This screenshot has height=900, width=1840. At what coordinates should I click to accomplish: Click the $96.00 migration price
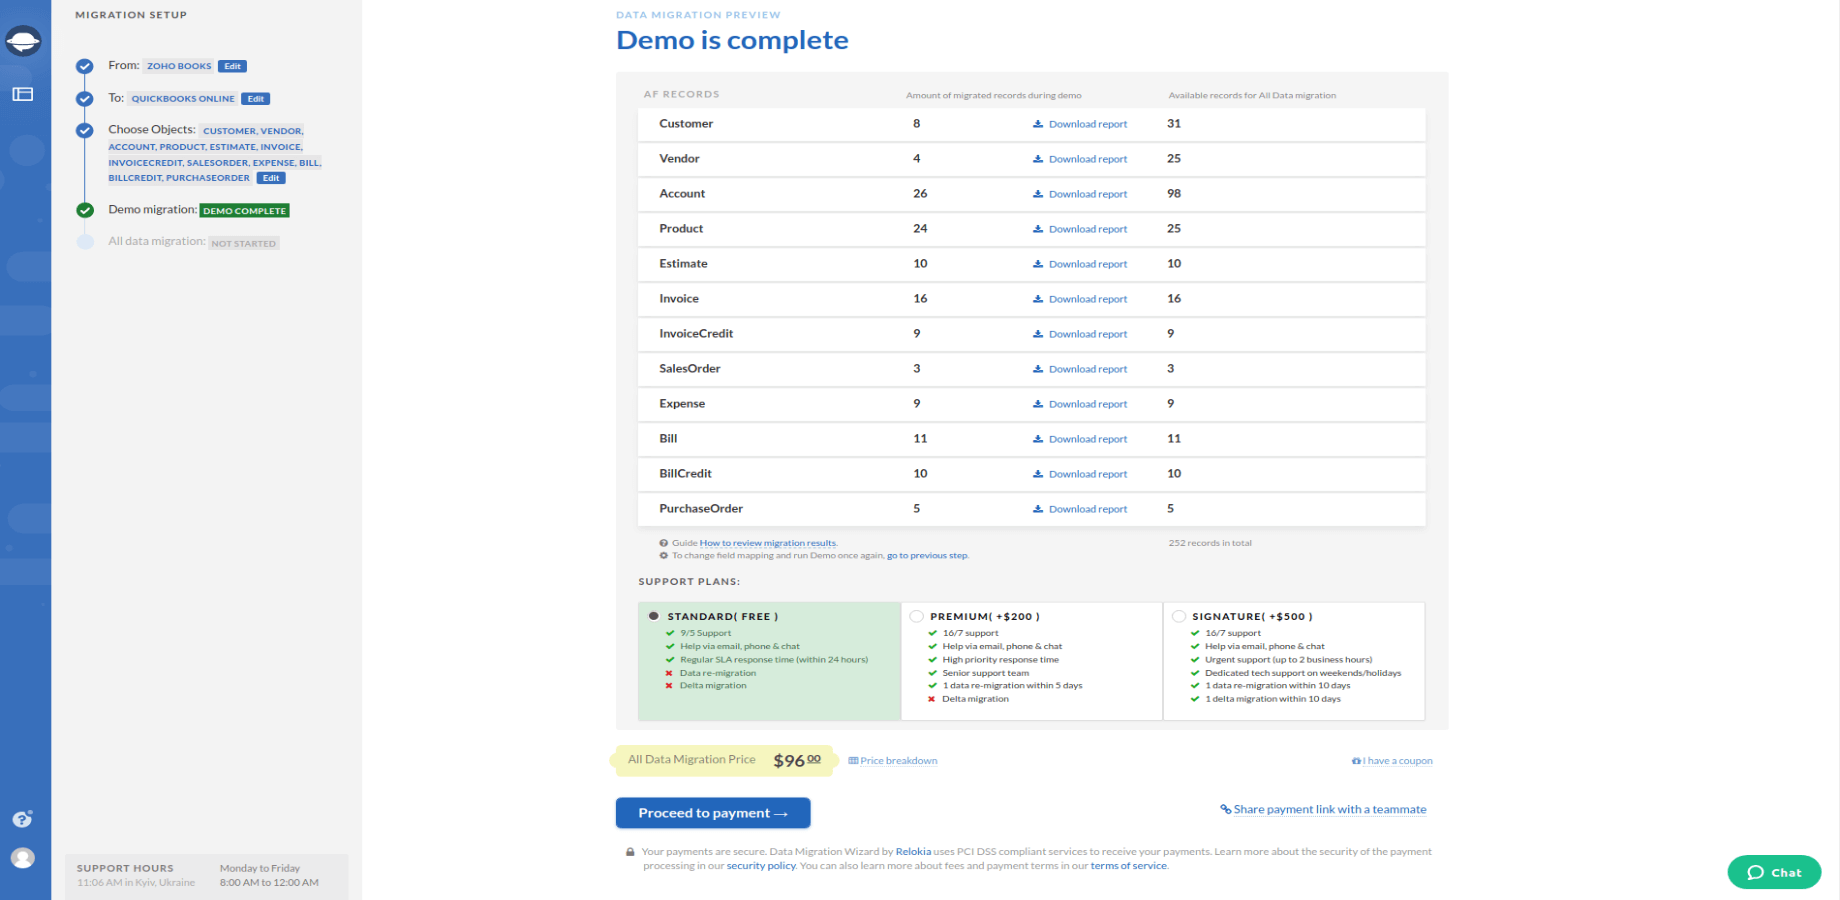tap(797, 761)
